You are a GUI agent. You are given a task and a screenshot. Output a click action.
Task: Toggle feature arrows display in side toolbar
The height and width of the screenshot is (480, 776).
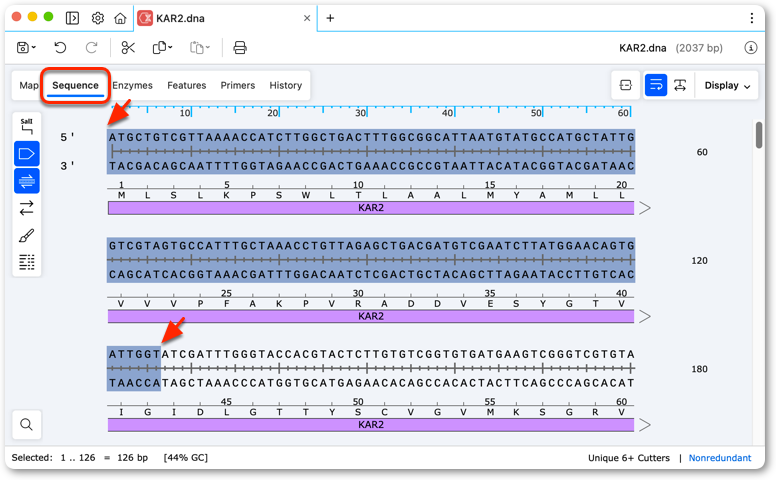(27, 154)
